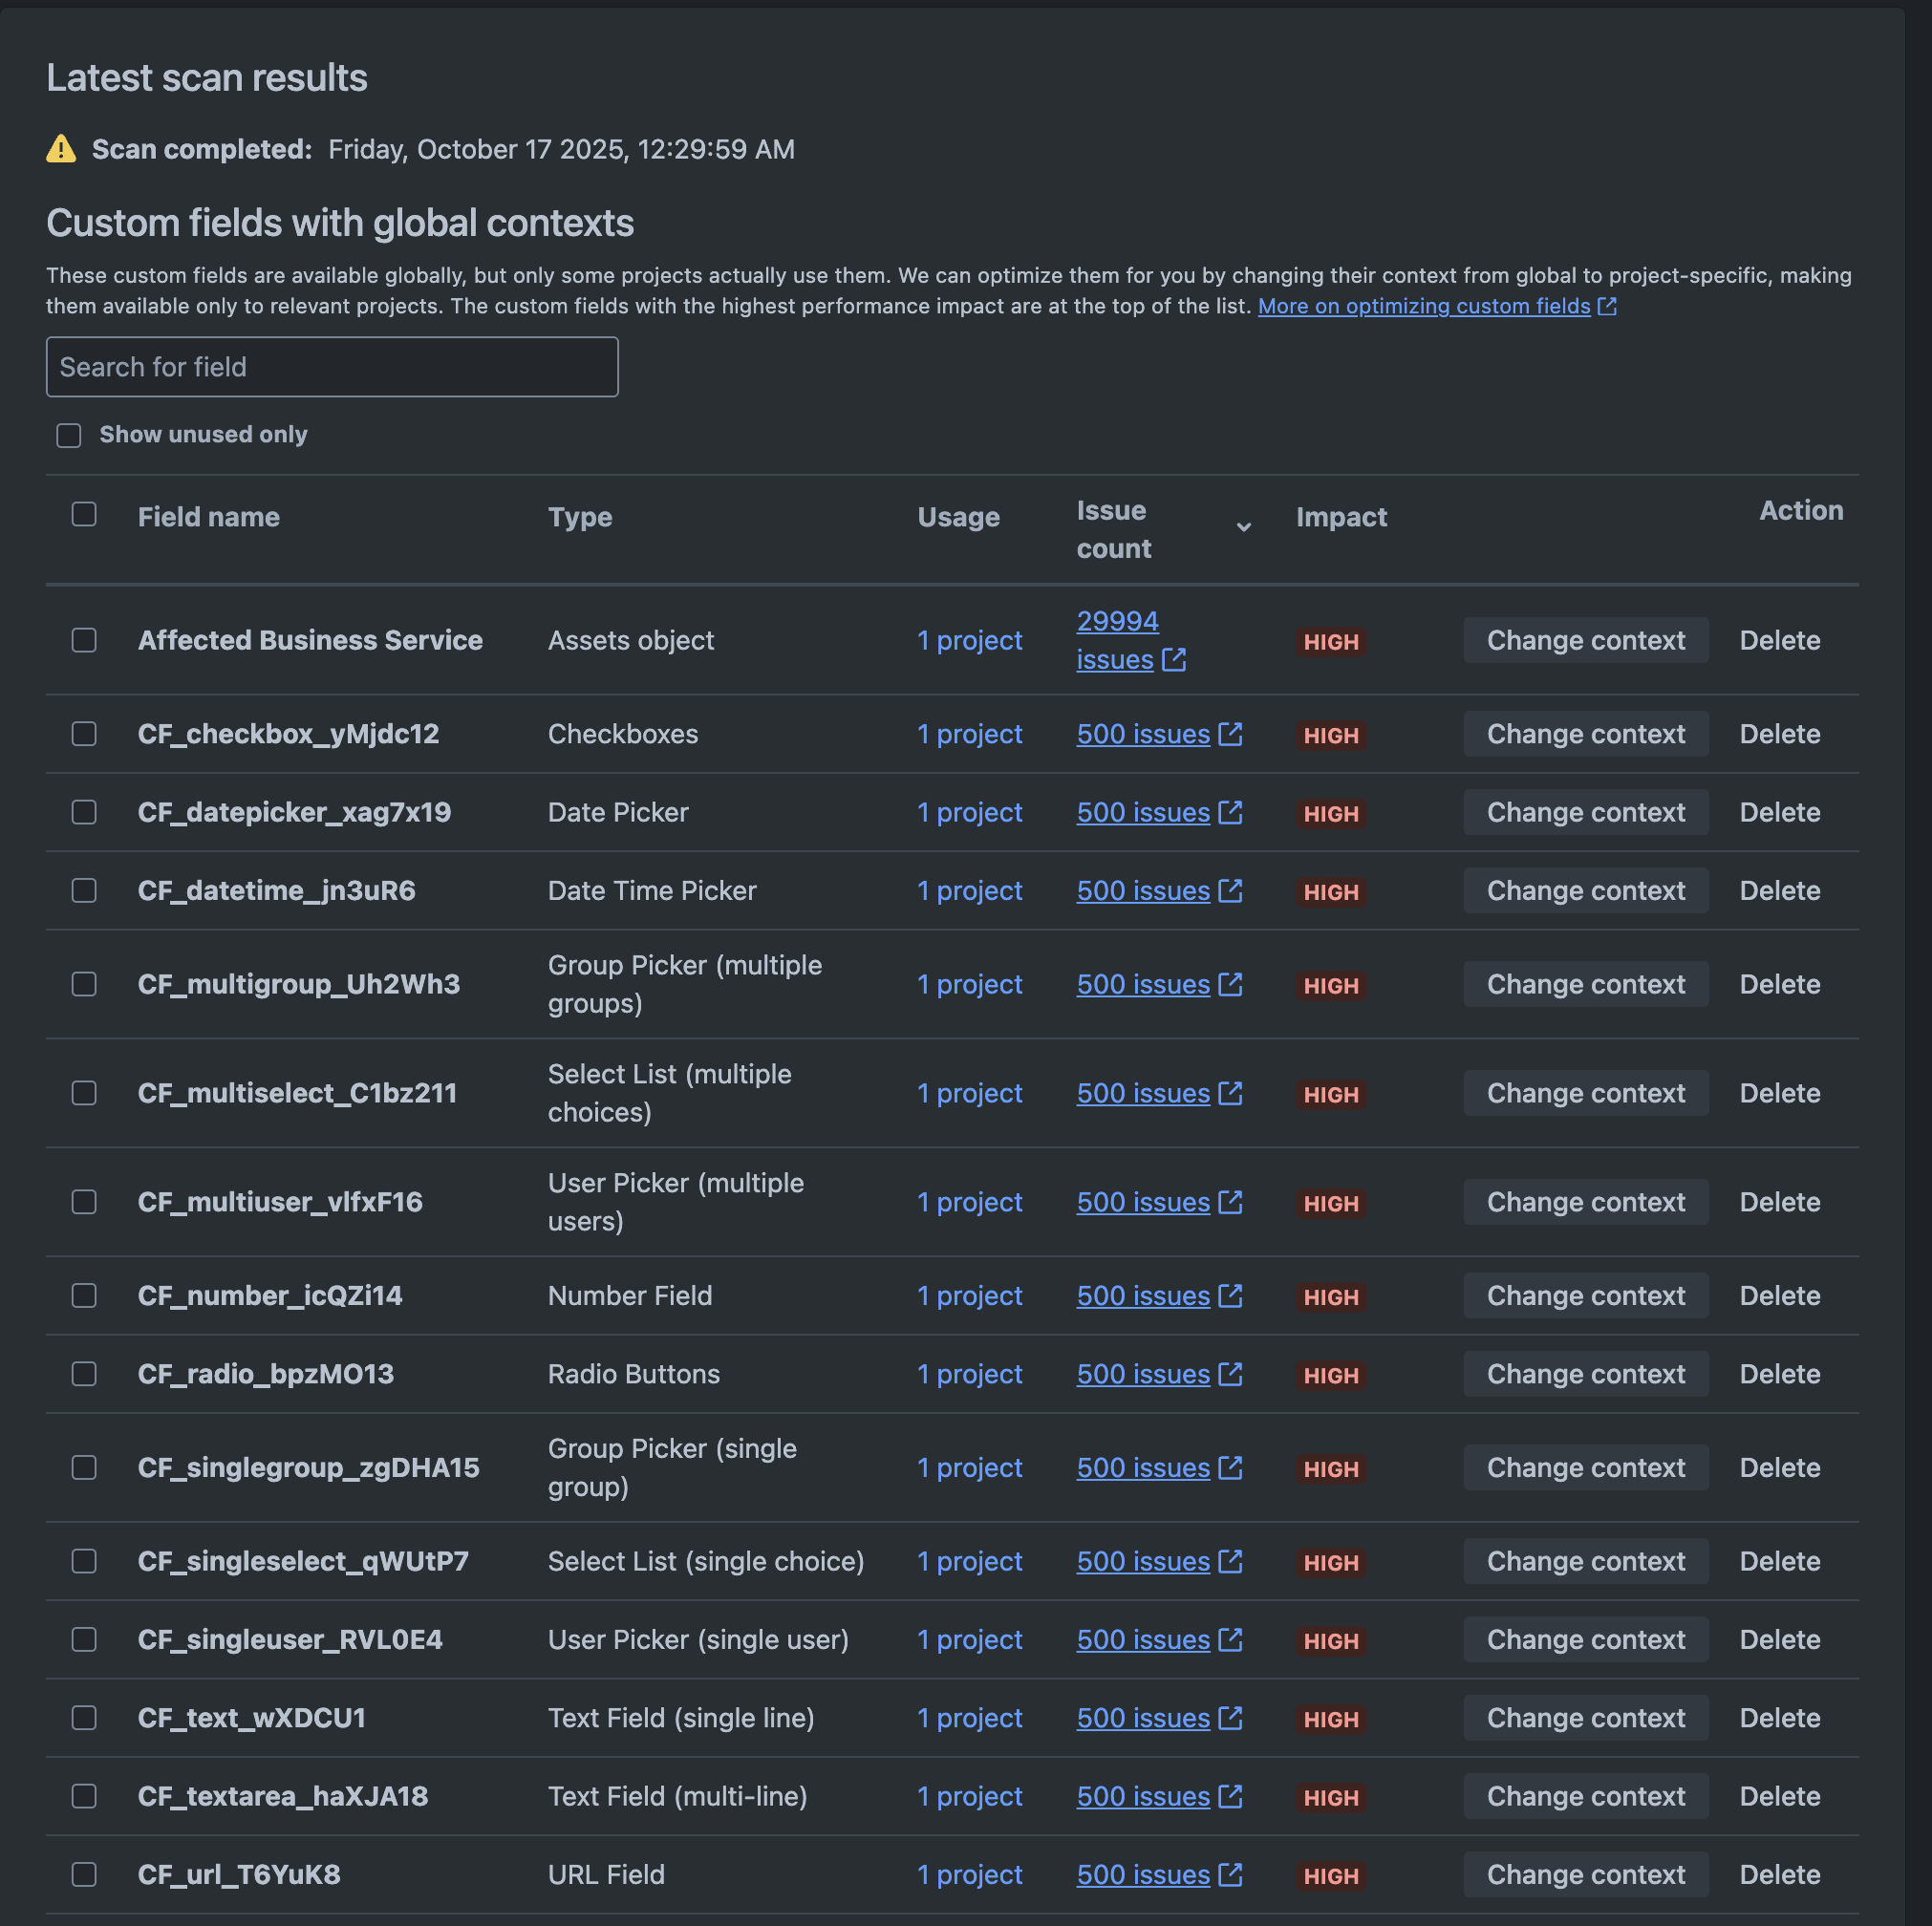Click Change context for CF_url_T6YuK8
This screenshot has width=1932, height=1926.
[1586, 1874]
